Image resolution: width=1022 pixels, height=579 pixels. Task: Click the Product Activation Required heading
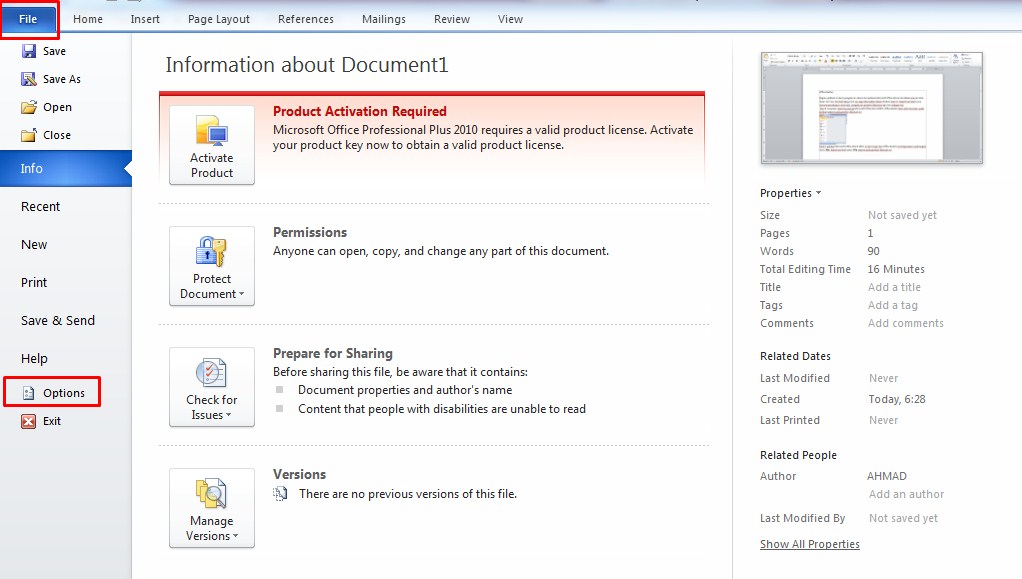pos(360,111)
